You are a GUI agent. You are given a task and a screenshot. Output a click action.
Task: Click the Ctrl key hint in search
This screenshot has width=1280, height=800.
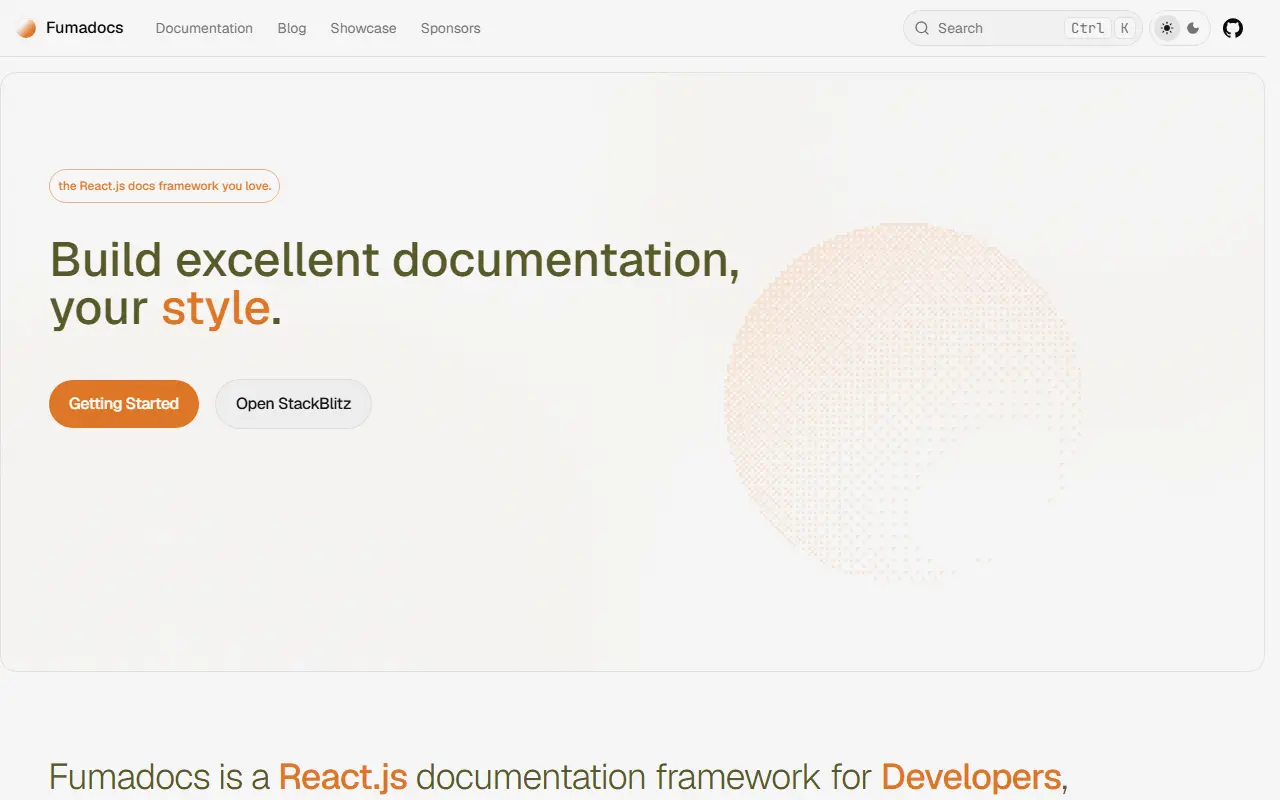(x=1088, y=28)
